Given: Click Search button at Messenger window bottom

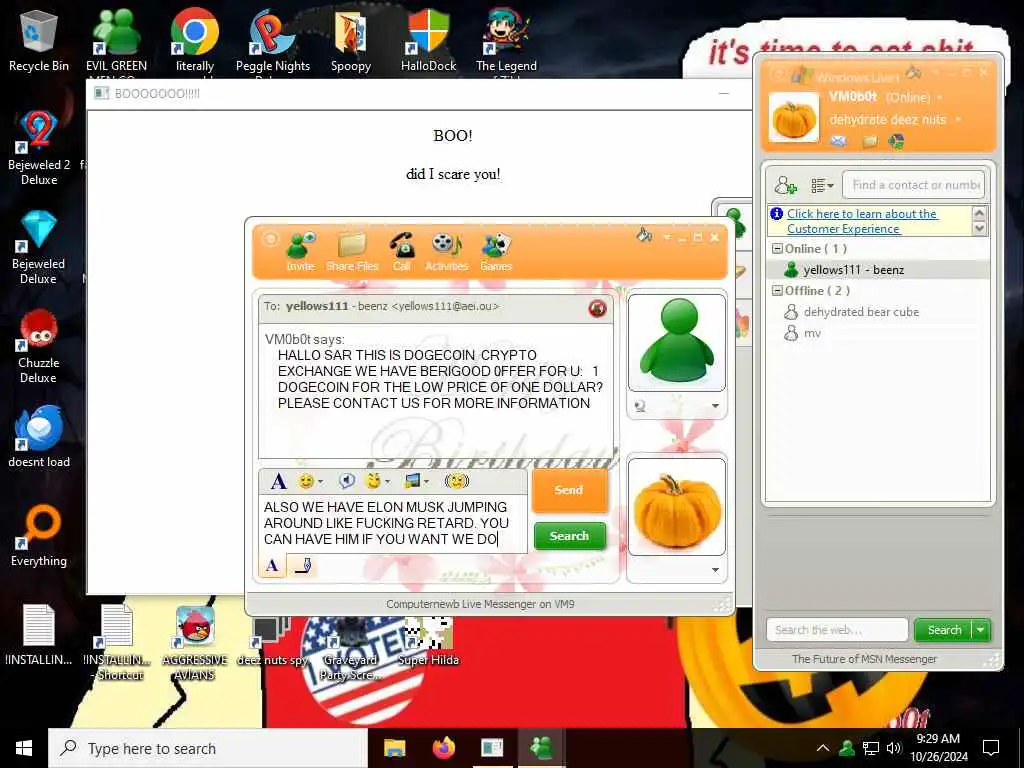Looking at the screenshot, I should pyautogui.click(x=944, y=630).
